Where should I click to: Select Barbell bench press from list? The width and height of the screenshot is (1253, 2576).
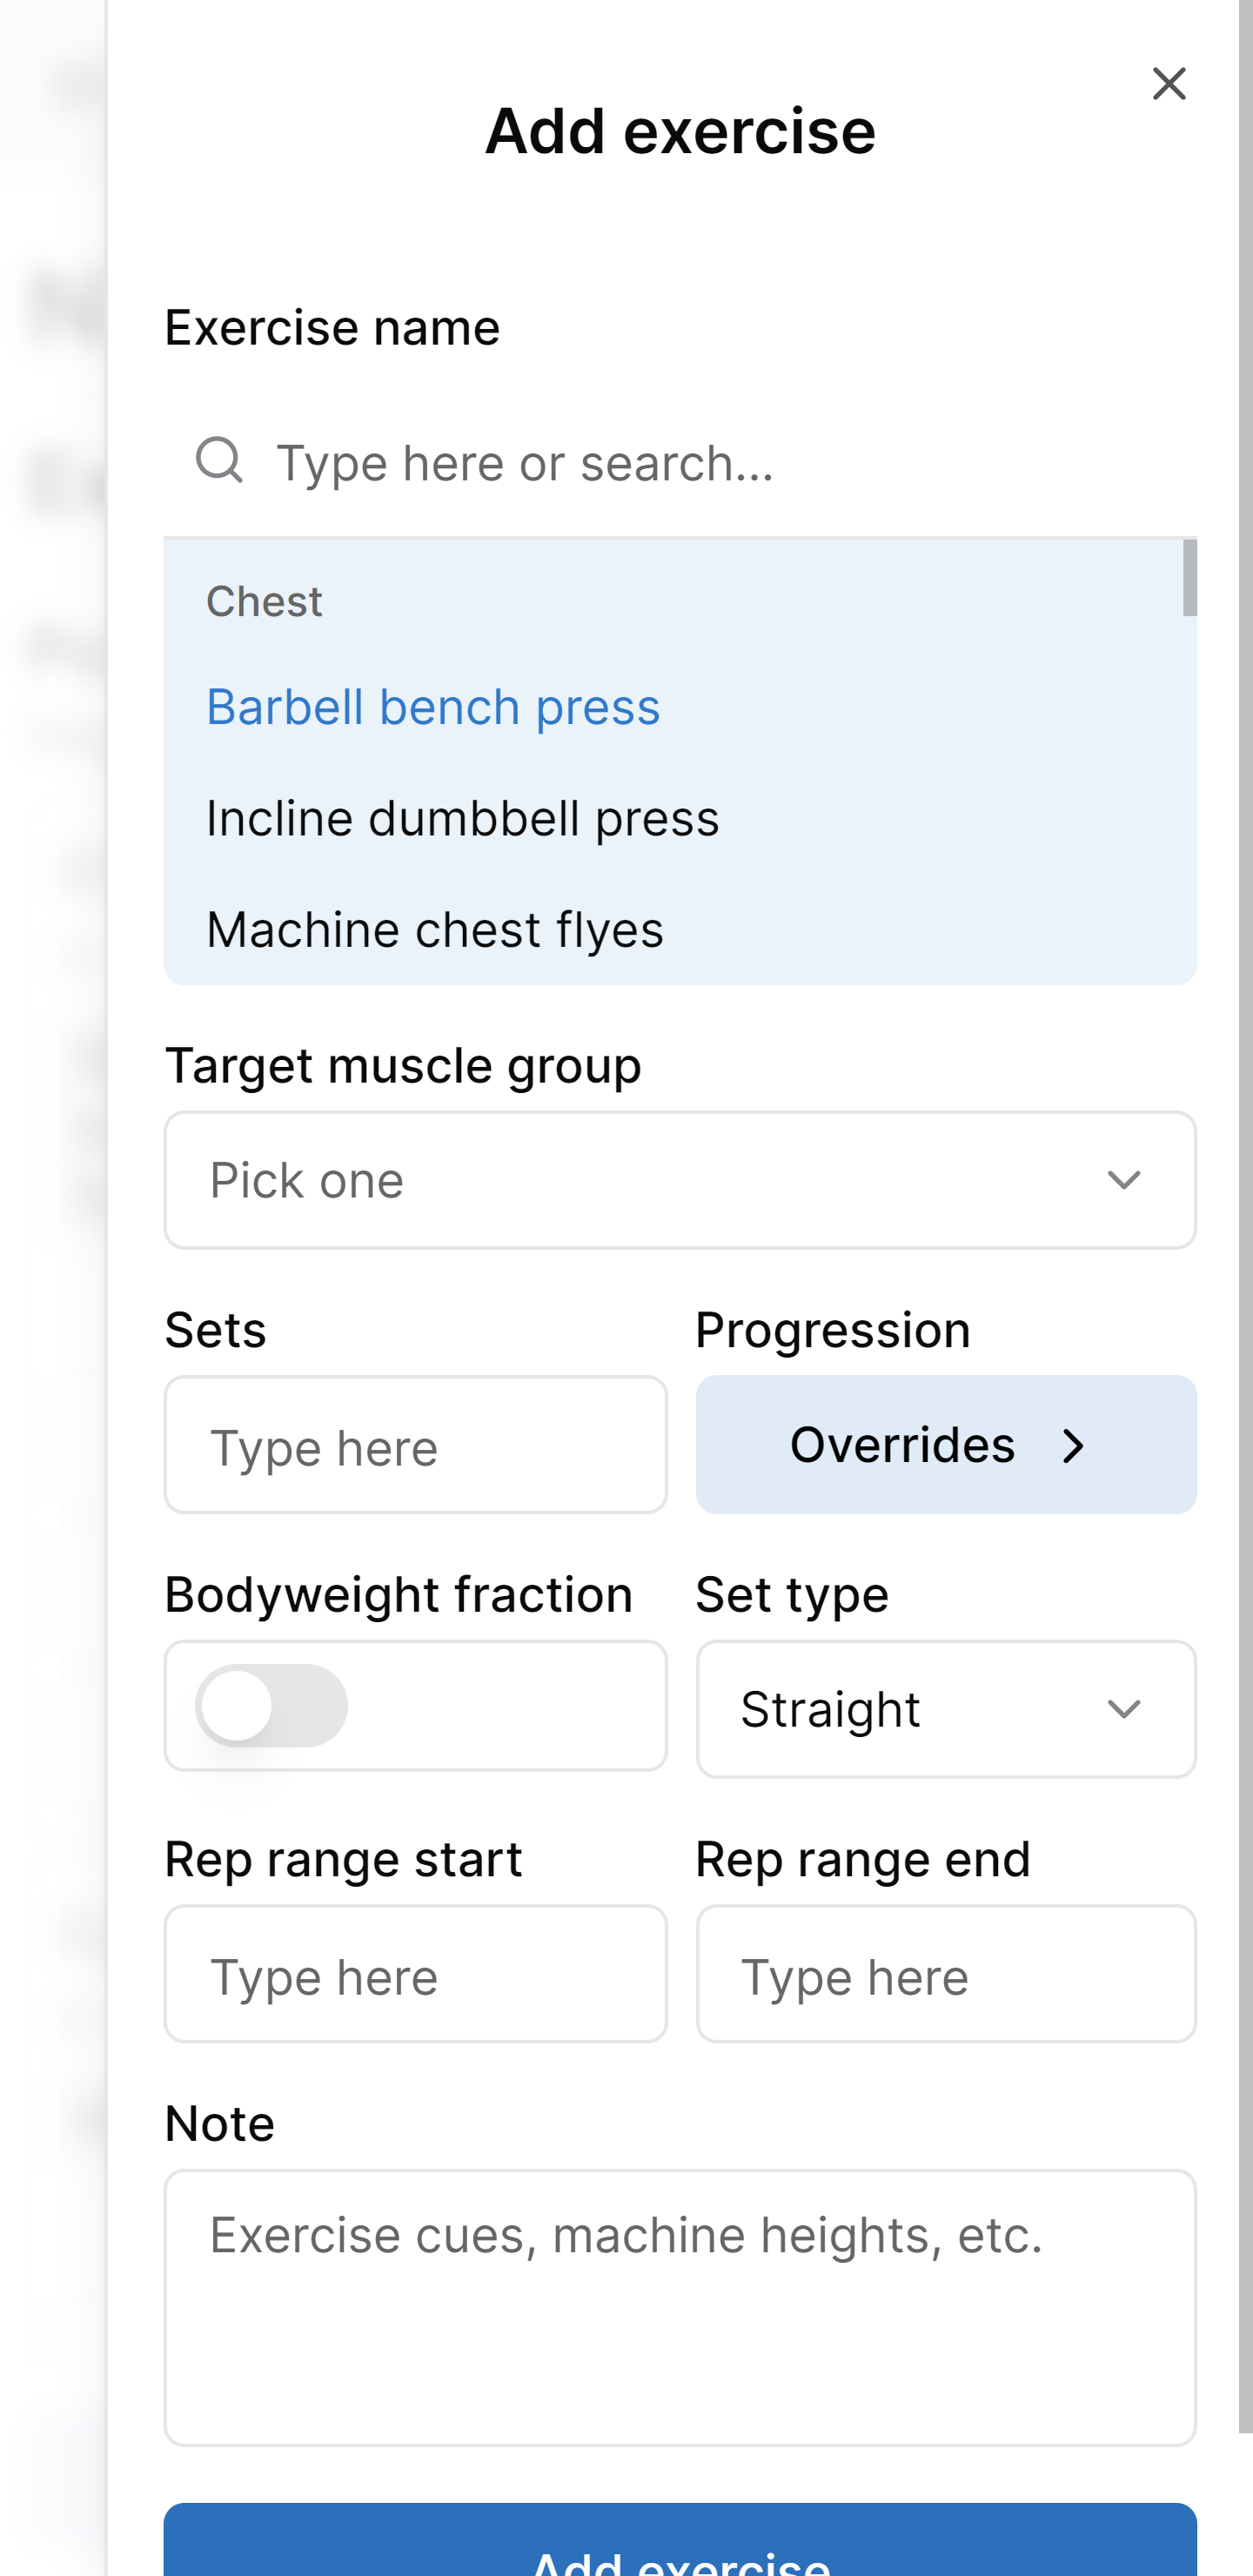coord(433,707)
